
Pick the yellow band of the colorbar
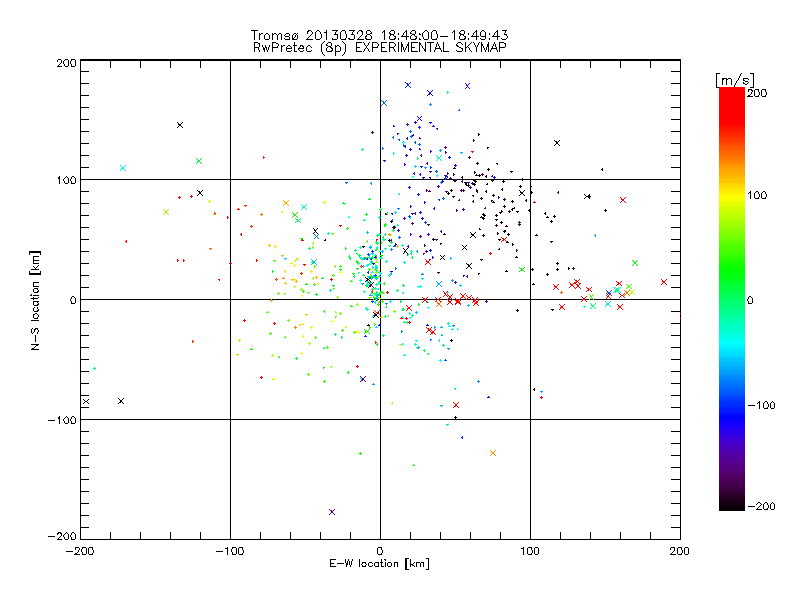coord(732,195)
